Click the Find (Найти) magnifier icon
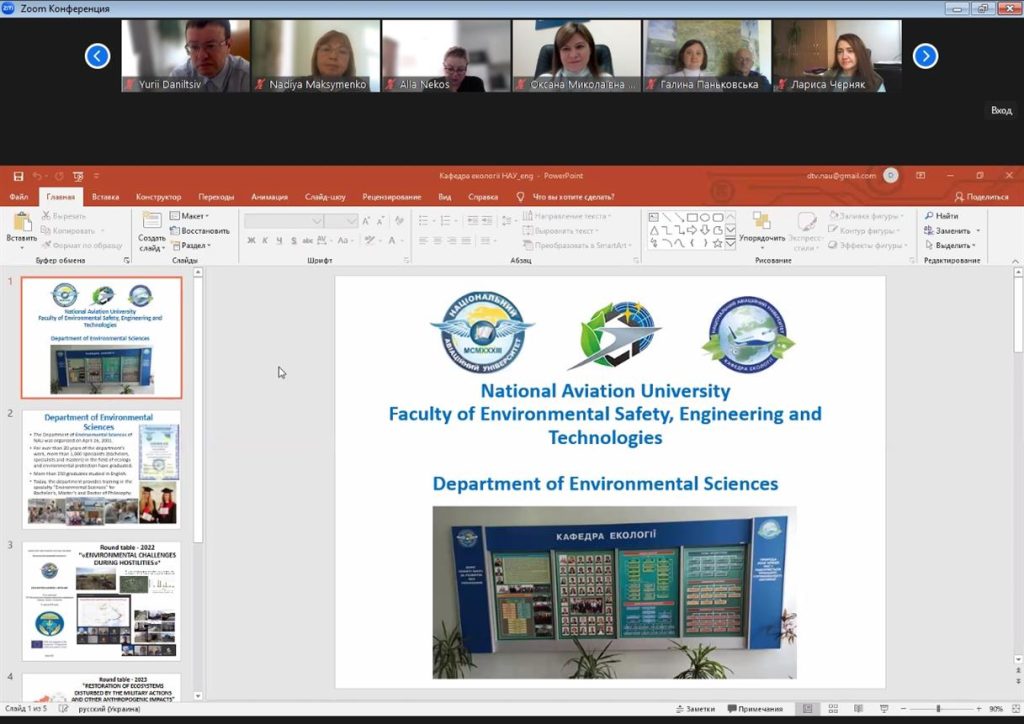This screenshot has height=724, width=1024. click(928, 216)
